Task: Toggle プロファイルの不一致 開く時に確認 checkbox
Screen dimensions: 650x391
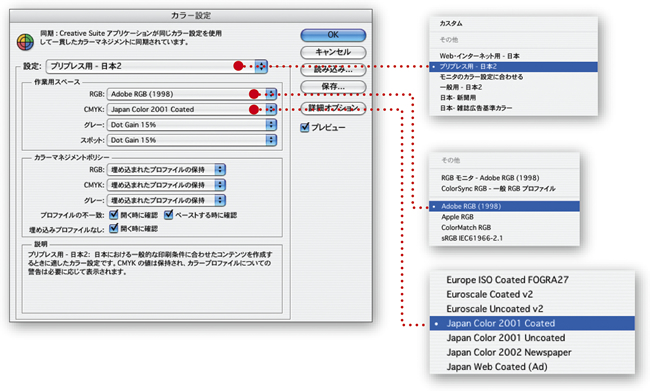Action: tap(114, 215)
